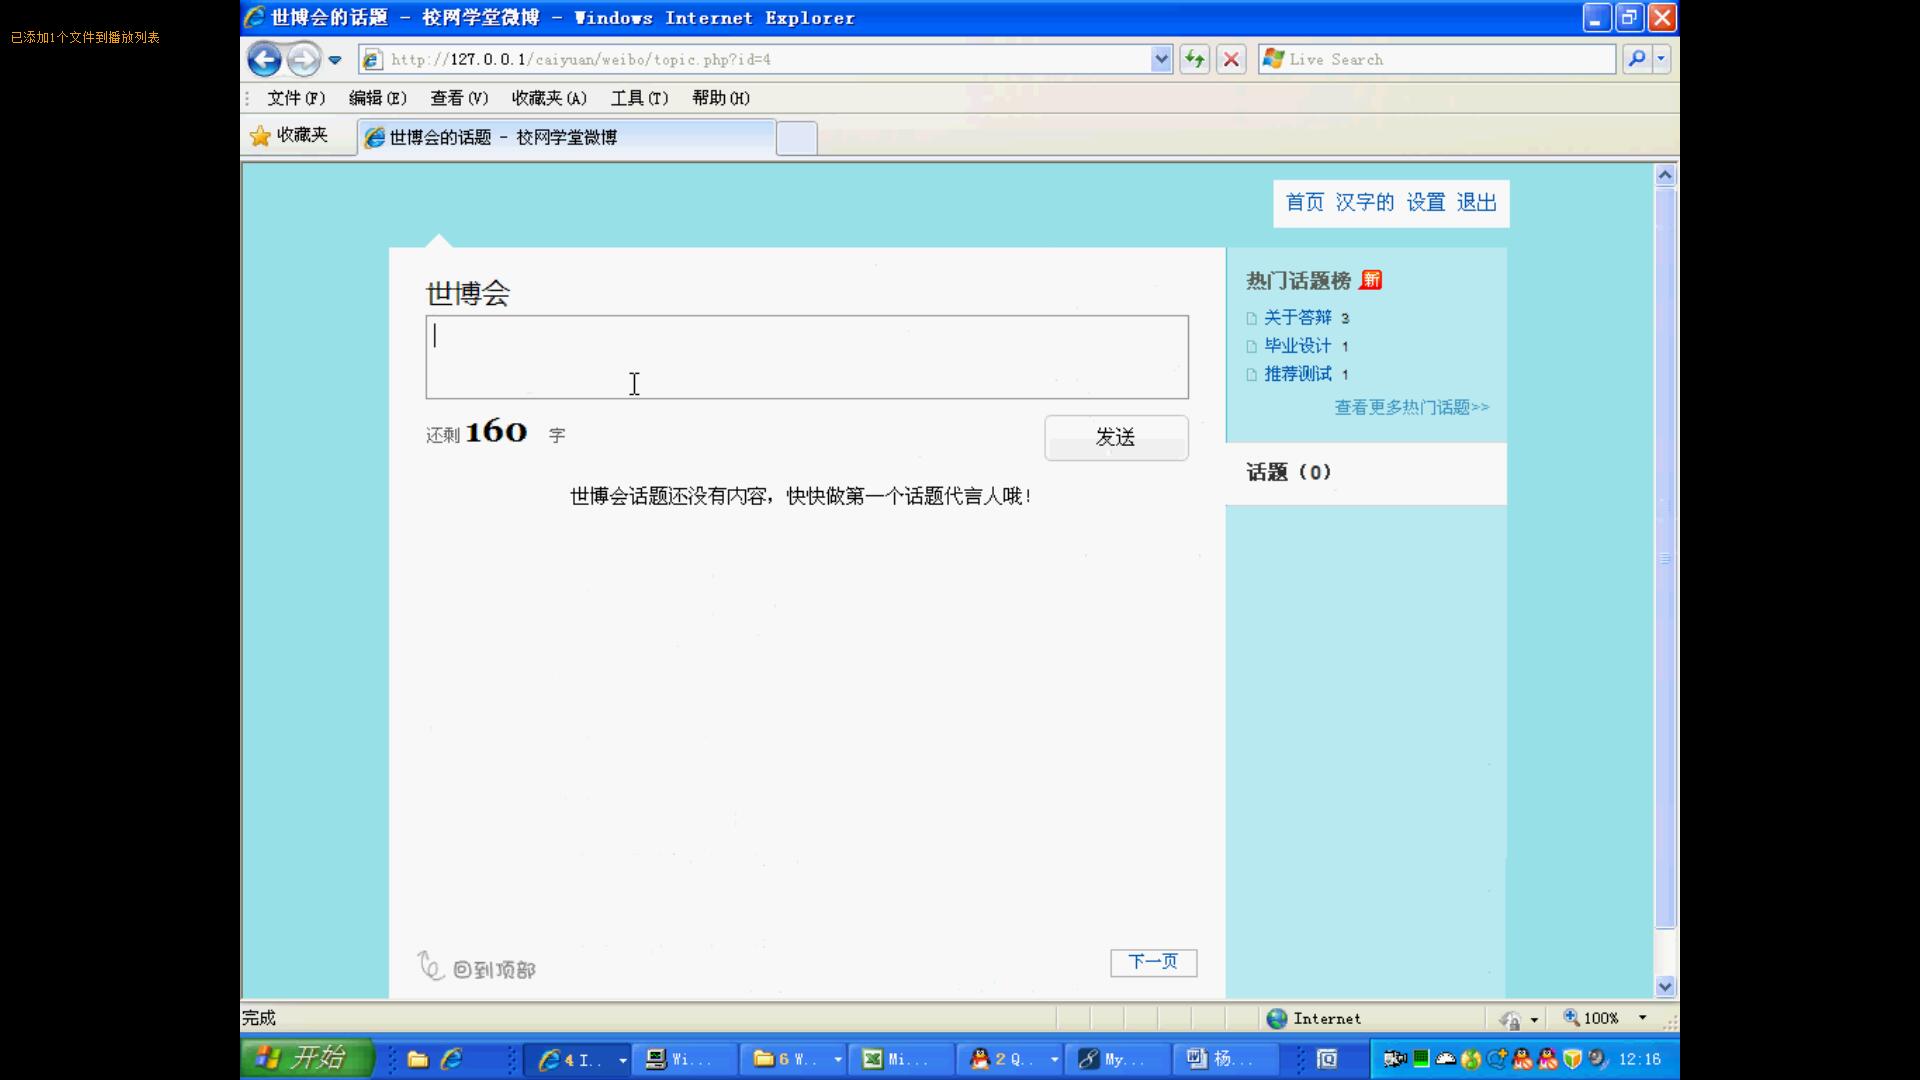
Task: Click the first tray network icon
Action: (x=1395, y=1059)
